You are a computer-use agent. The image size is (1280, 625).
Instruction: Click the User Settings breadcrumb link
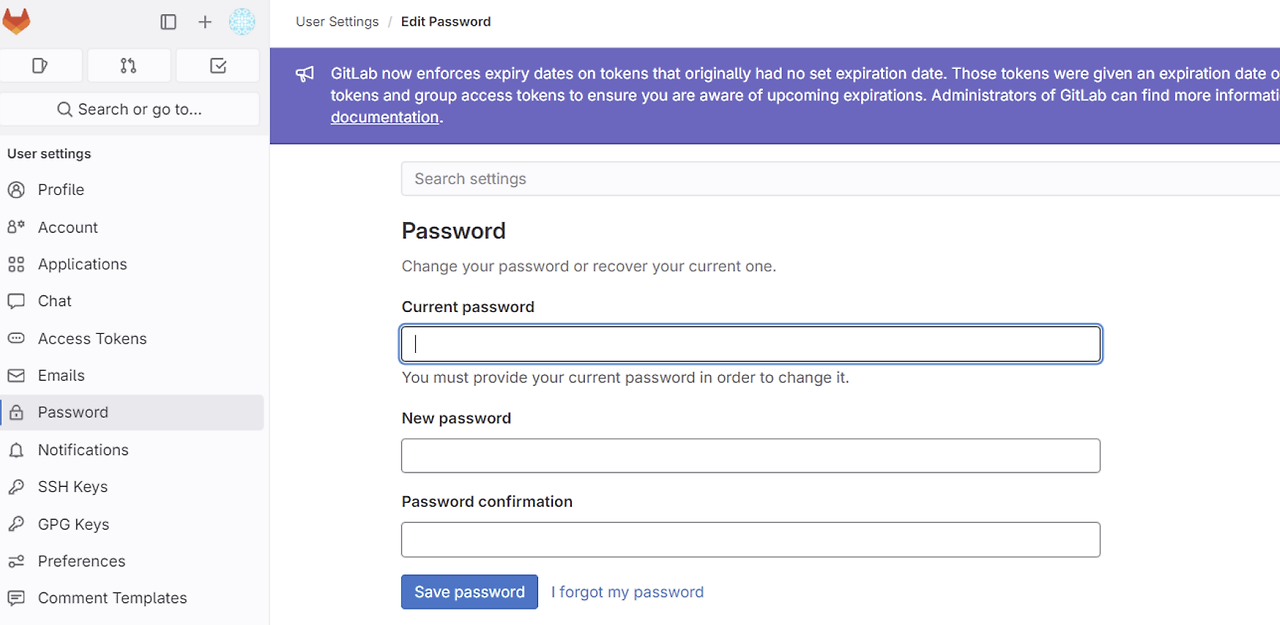tap(337, 21)
